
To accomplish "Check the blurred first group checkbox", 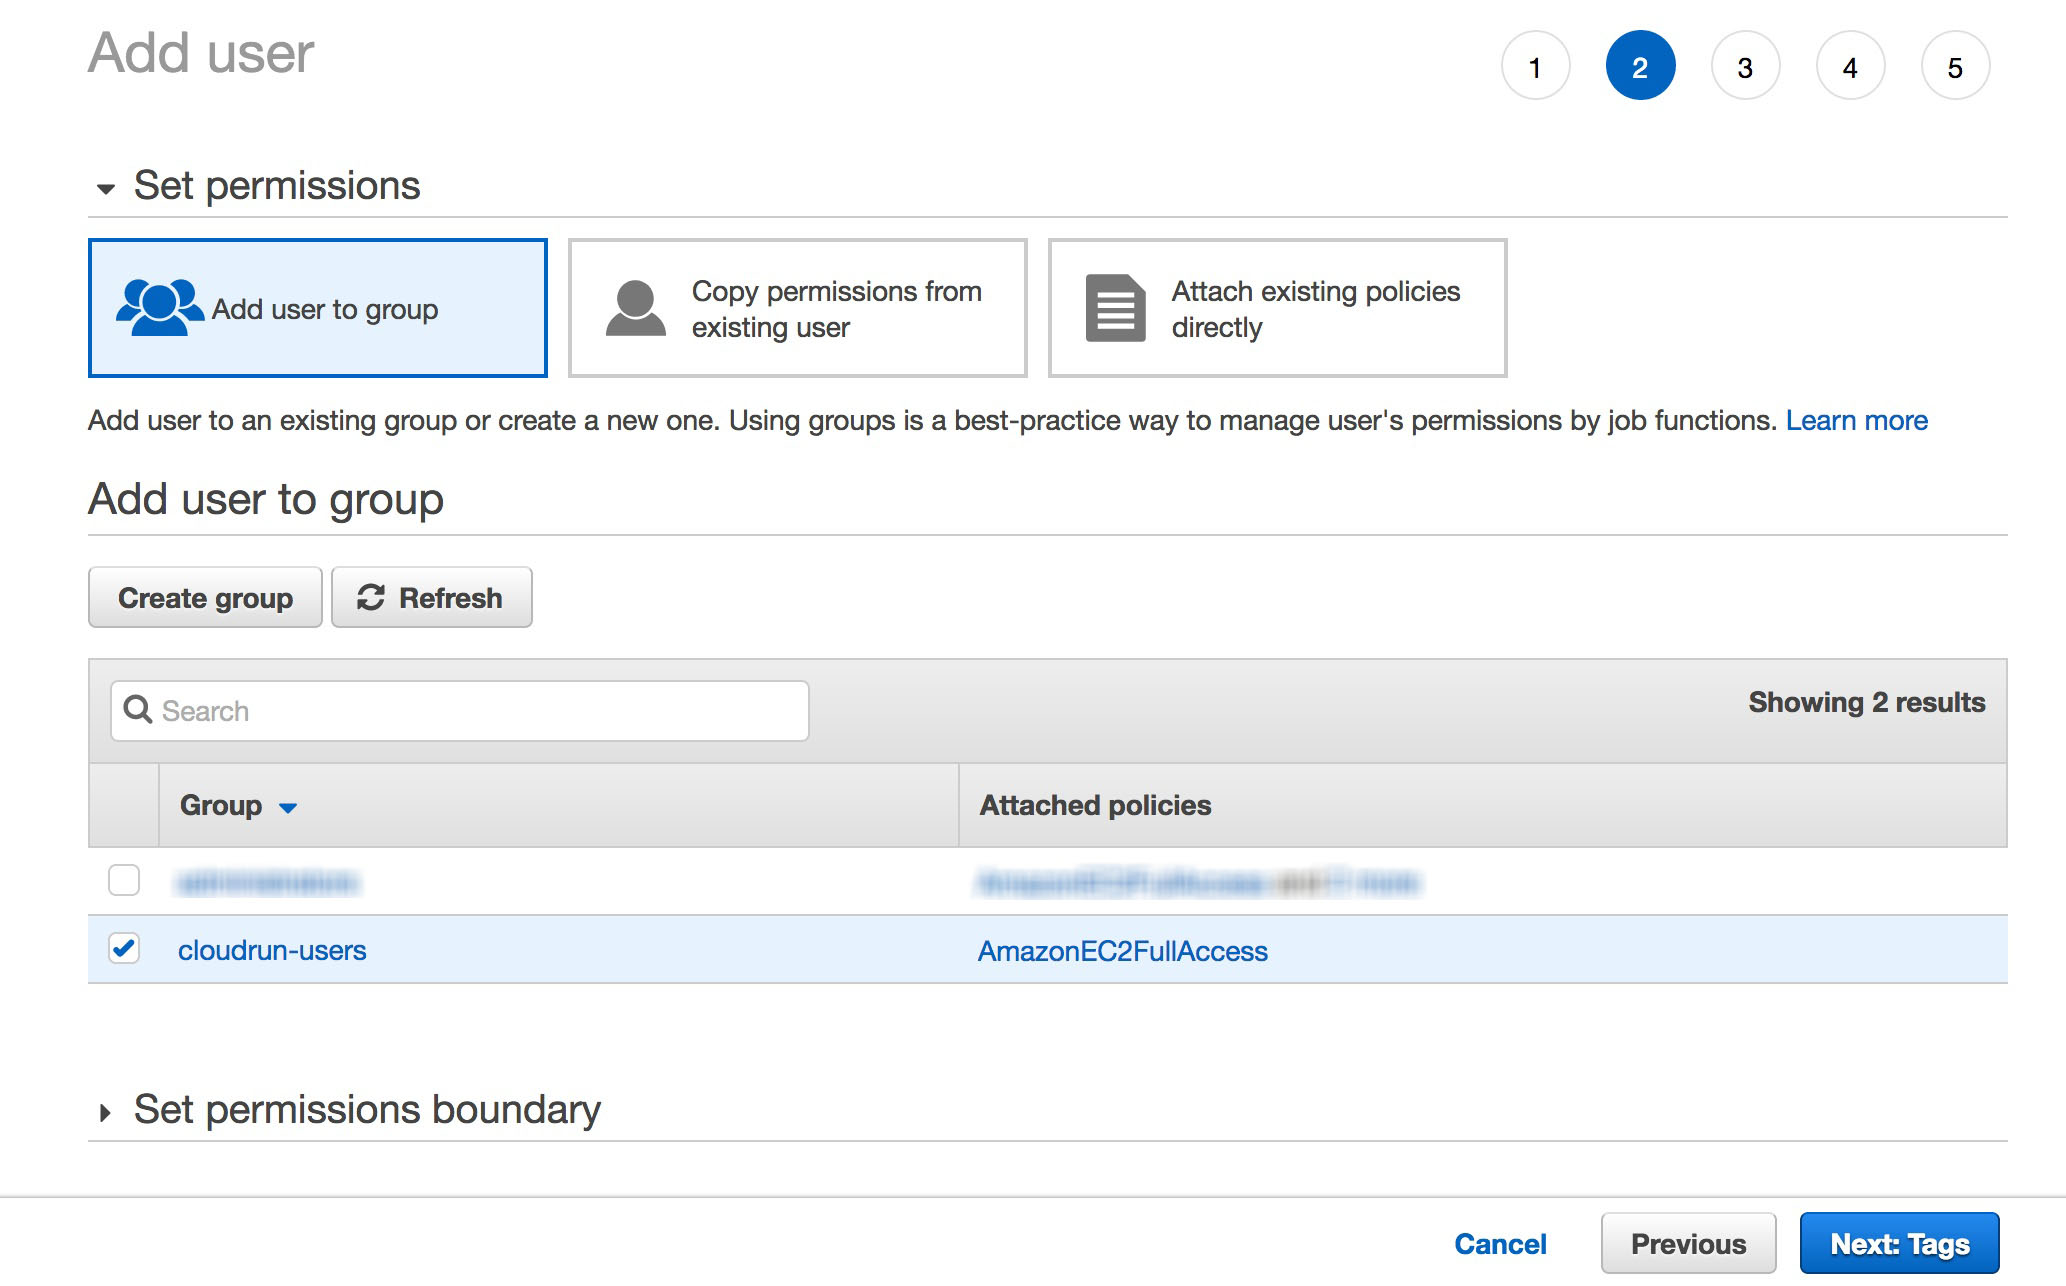I will pos(124,880).
